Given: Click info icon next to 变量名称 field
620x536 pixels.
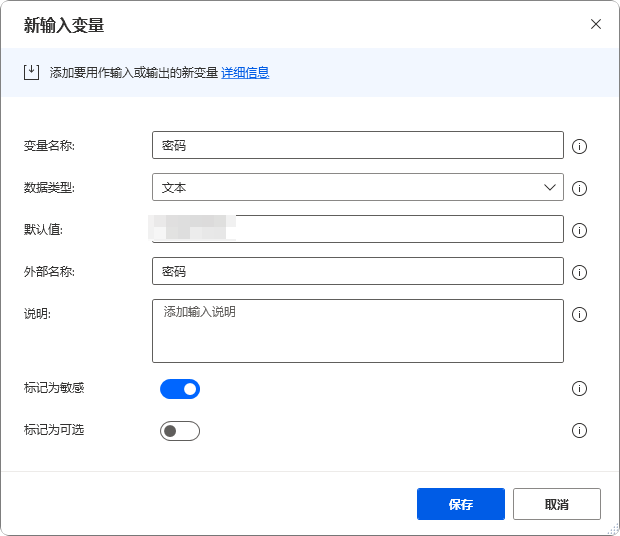Looking at the screenshot, I should [579, 146].
